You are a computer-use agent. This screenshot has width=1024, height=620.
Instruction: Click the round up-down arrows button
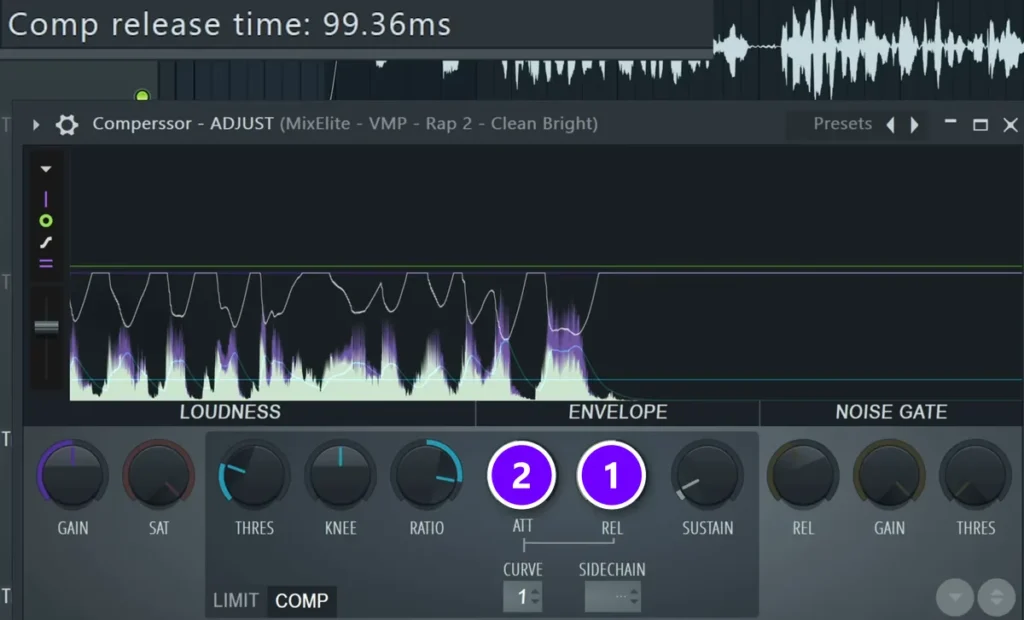point(997,597)
